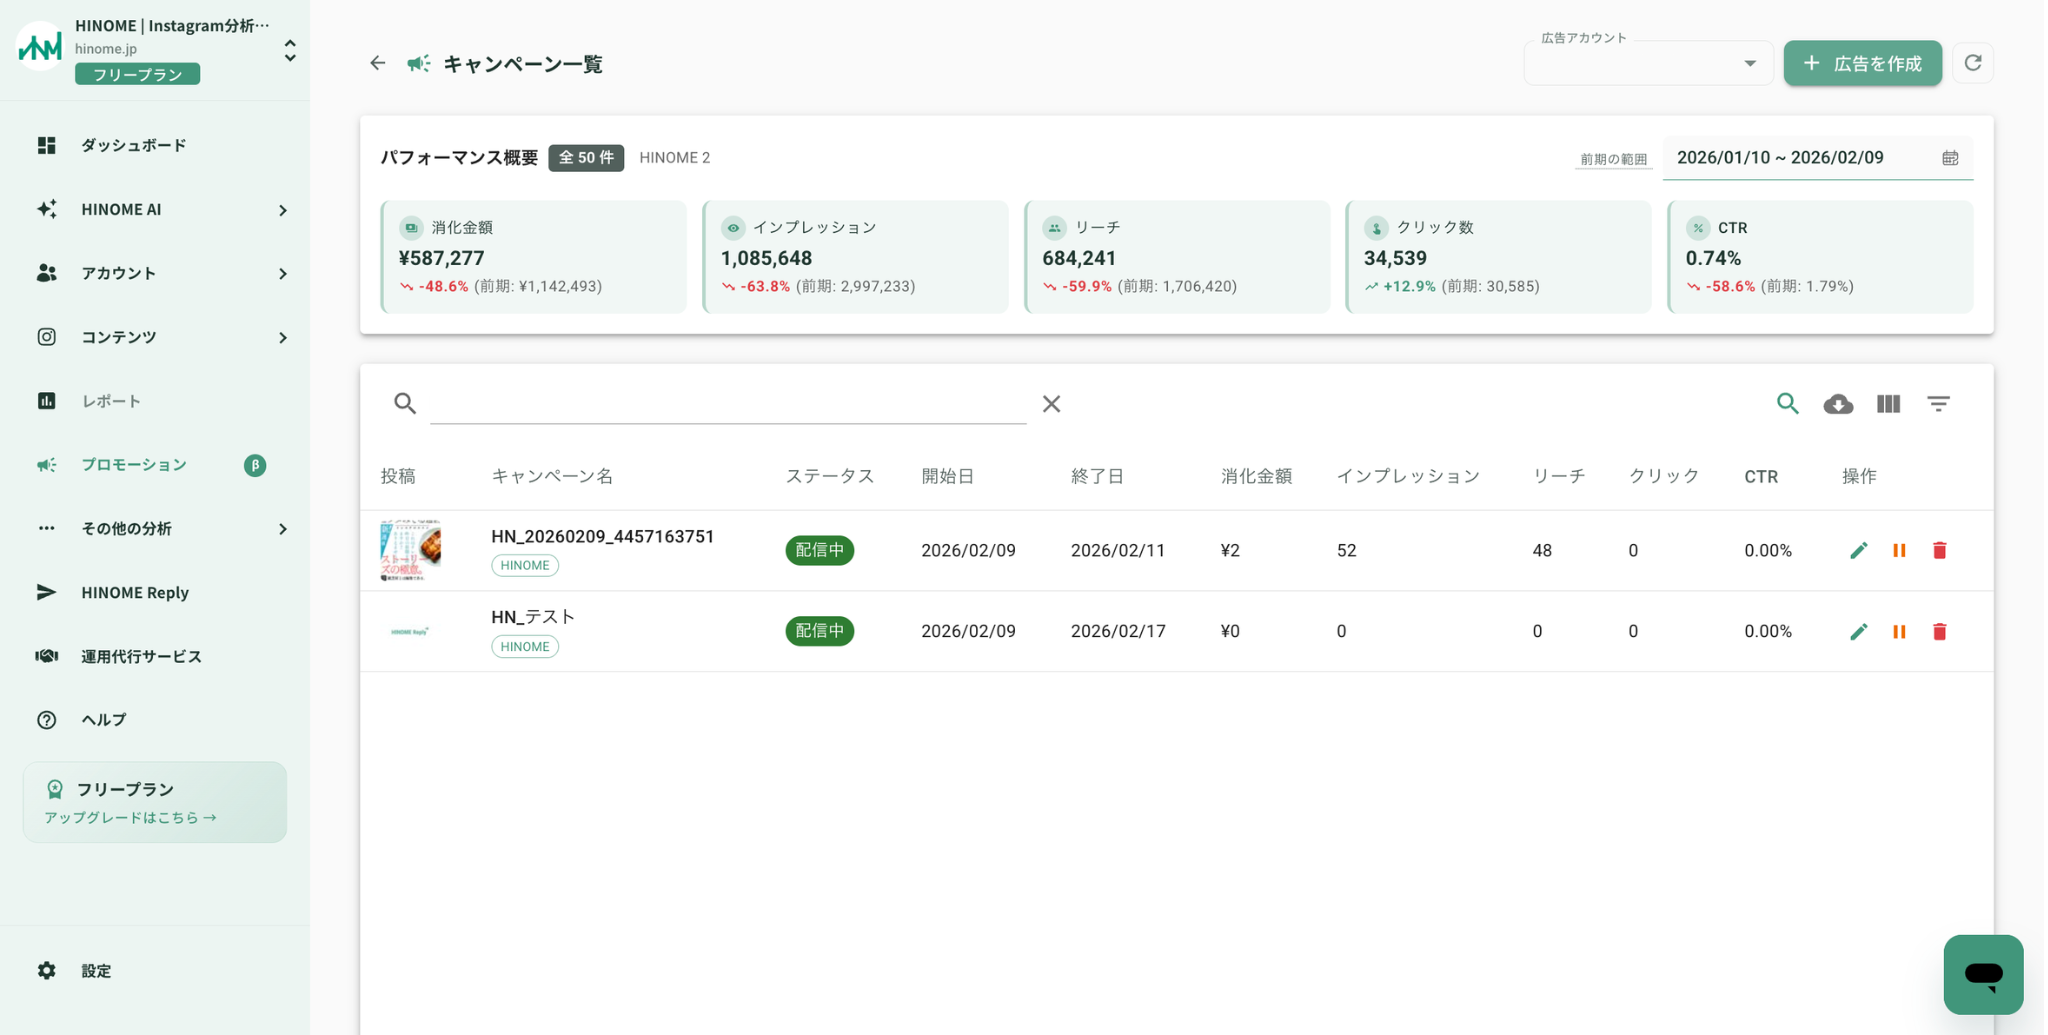Click campaign name HN_テスト
Screen dimensions: 2048x1035
click(x=533, y=617)
